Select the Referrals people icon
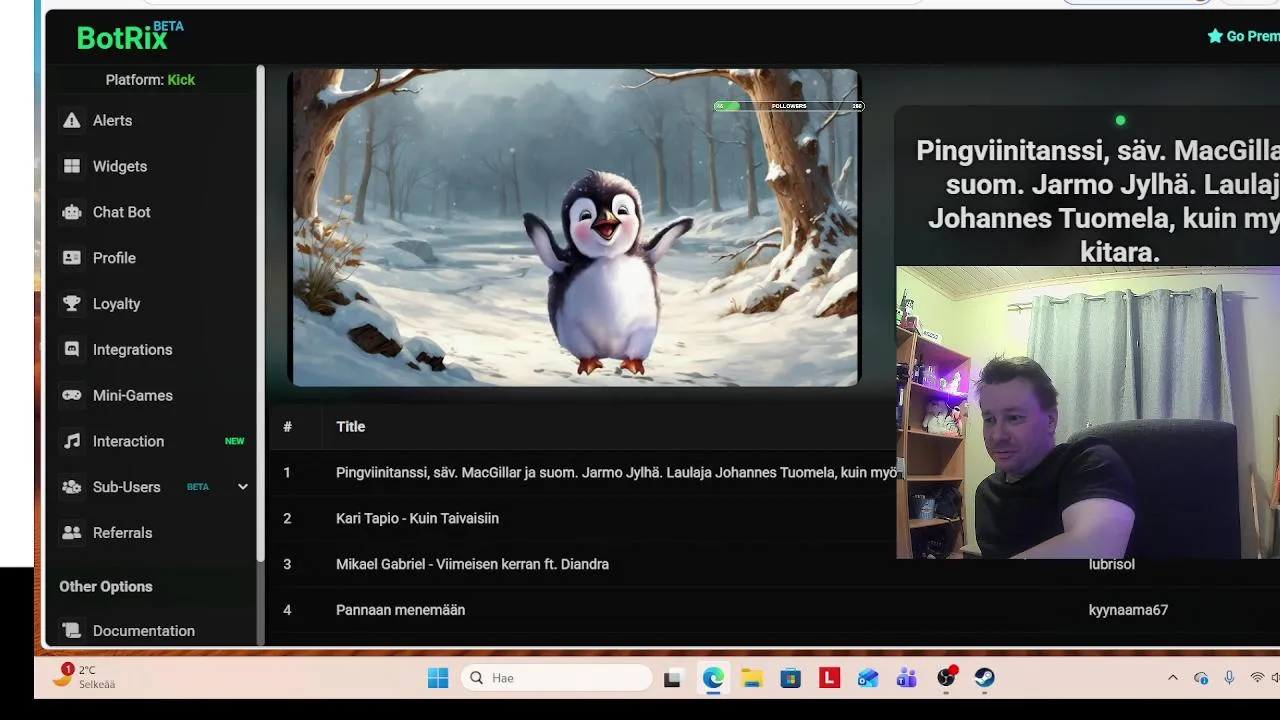Screen dimensions: 1280x720 (x=72, y=533)
